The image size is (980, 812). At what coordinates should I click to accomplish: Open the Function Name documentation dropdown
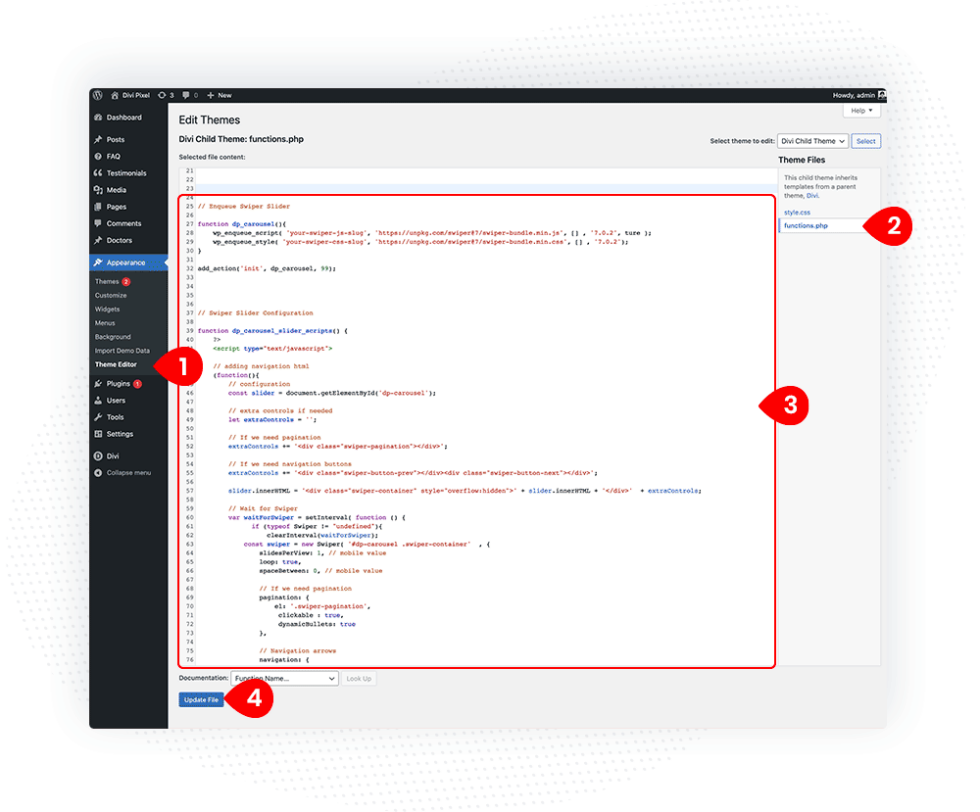(285, 678)
